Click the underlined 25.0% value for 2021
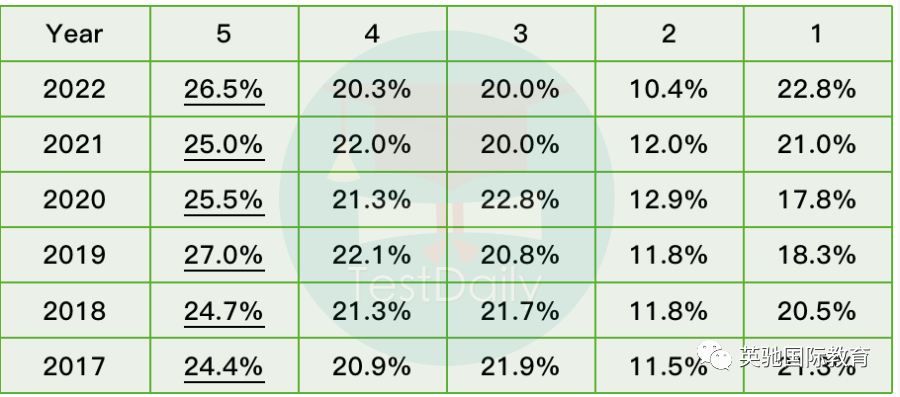Image resolution: width=900 pixels, height=397 pixels. [224, 145]
